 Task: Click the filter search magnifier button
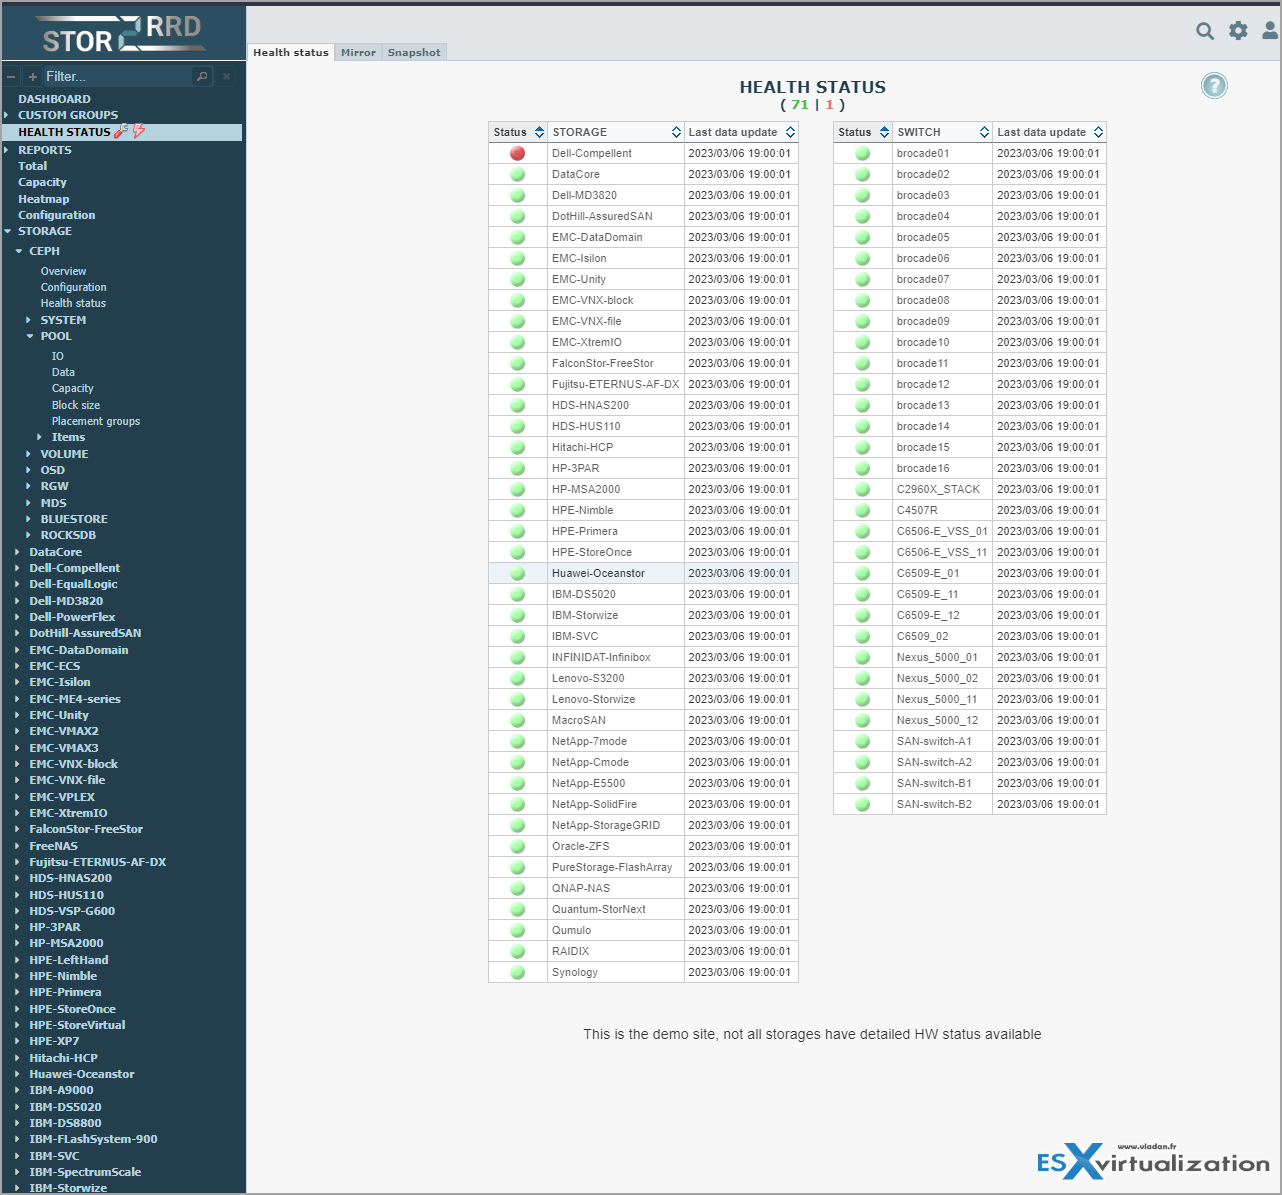(202, 76)
